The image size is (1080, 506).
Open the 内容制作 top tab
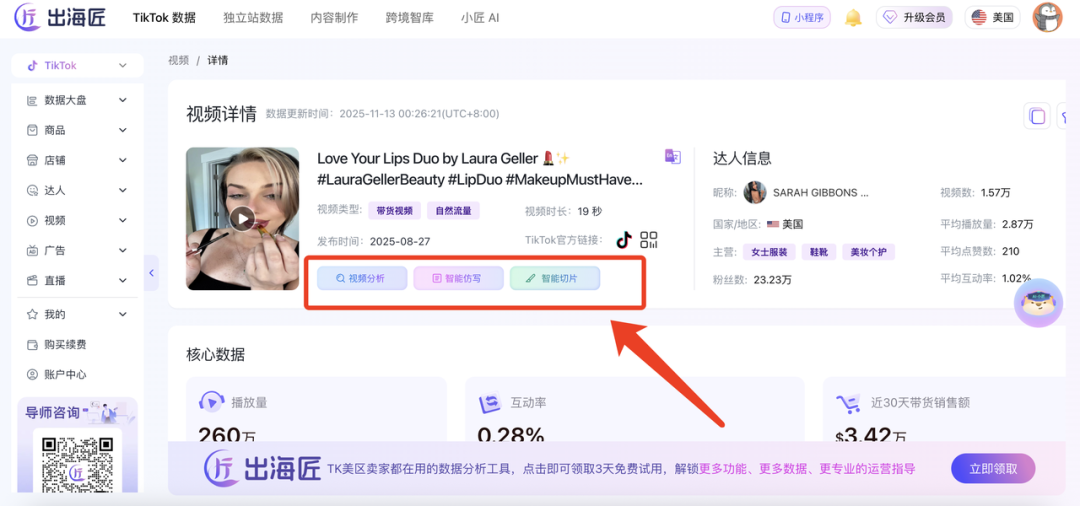click(334, 18)
